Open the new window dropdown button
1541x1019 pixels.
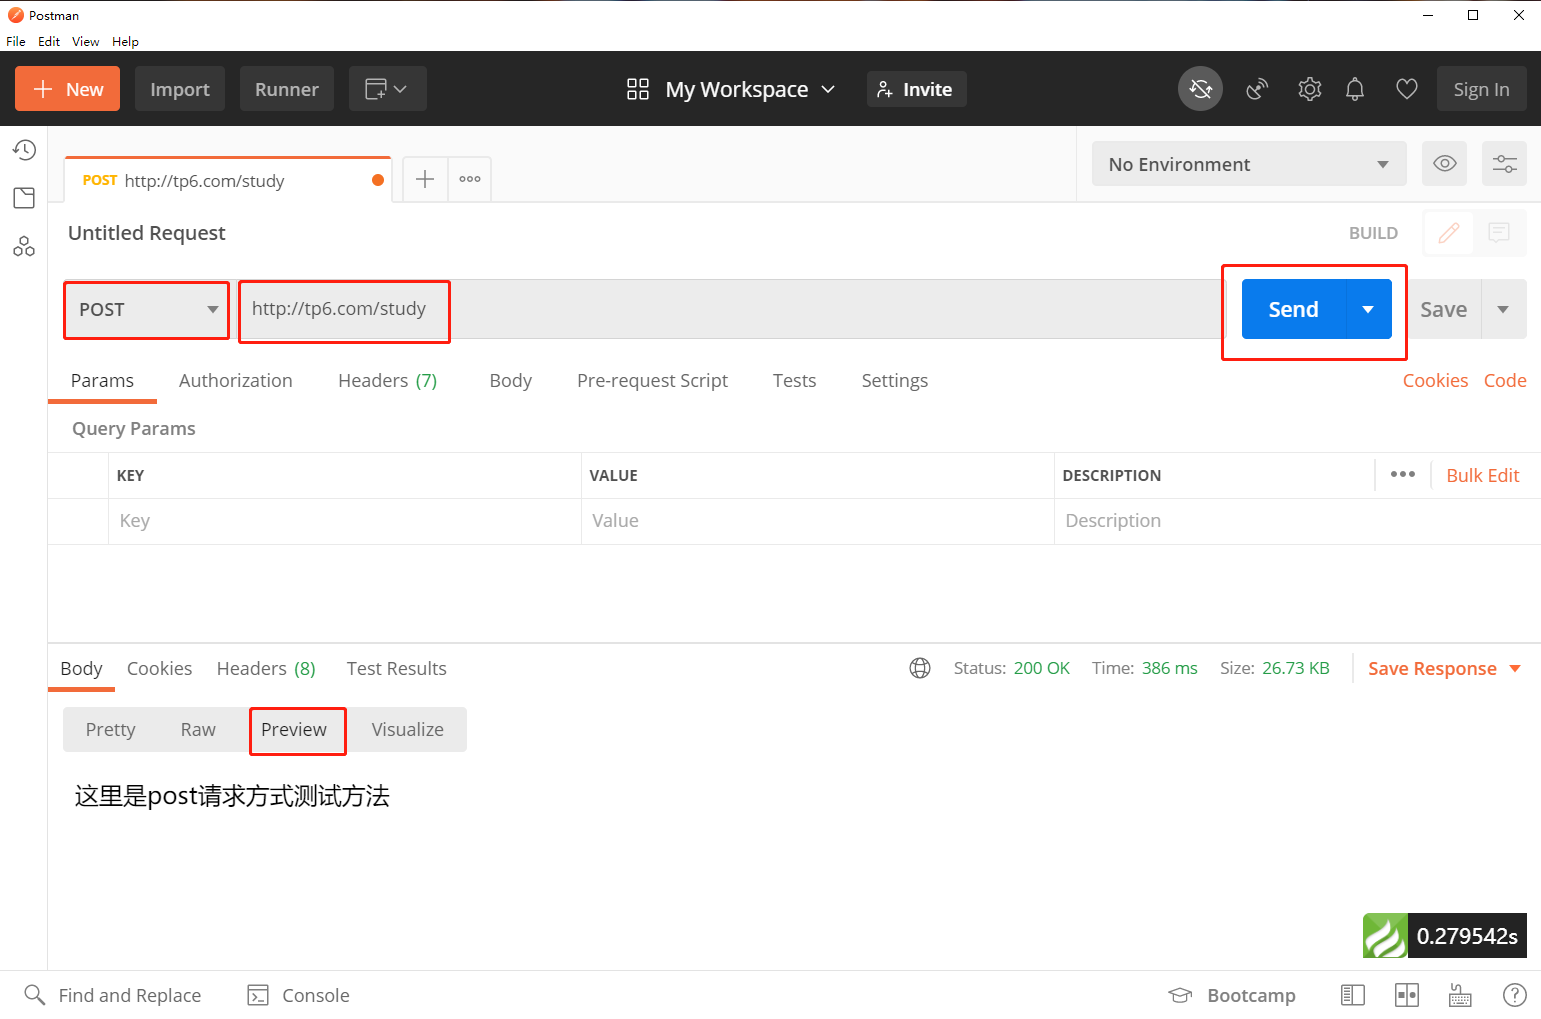387,89
